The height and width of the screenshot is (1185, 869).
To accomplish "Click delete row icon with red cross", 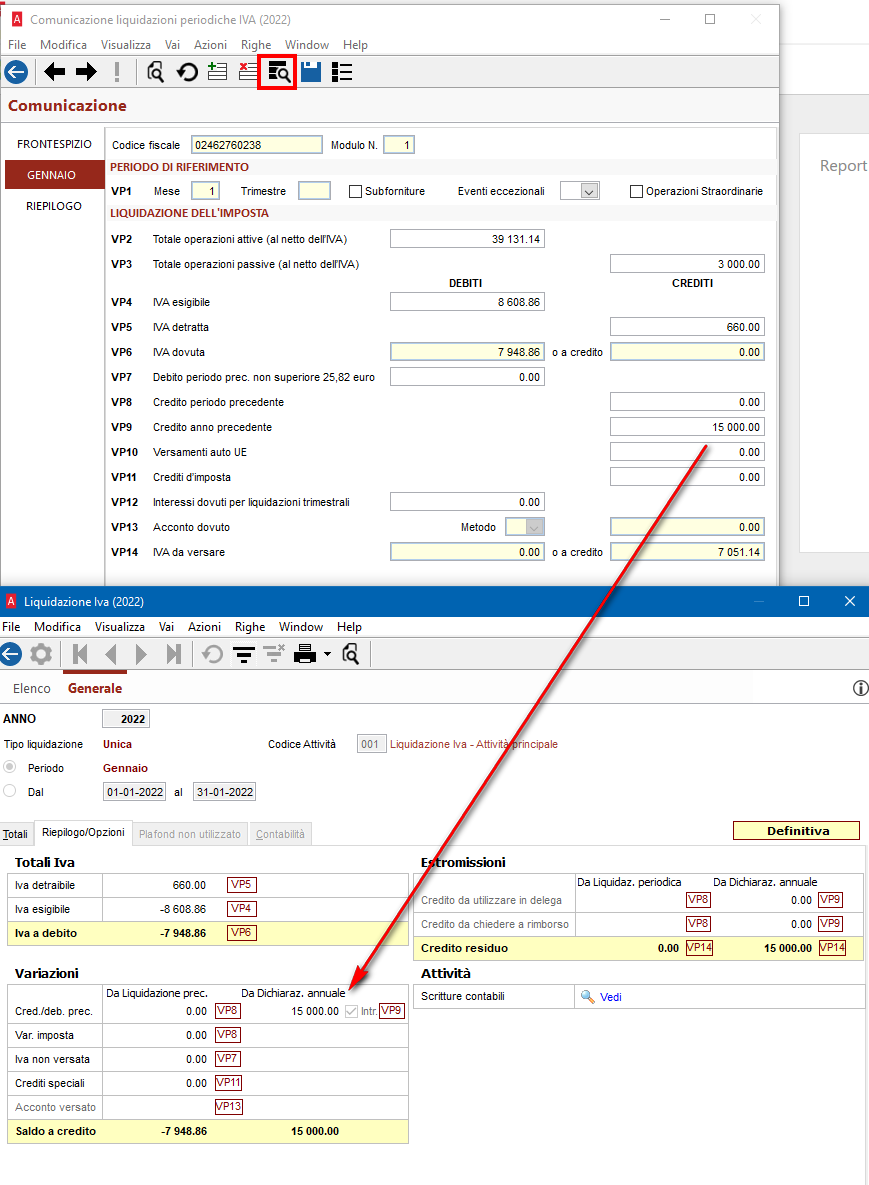I will tap(248, 72).
